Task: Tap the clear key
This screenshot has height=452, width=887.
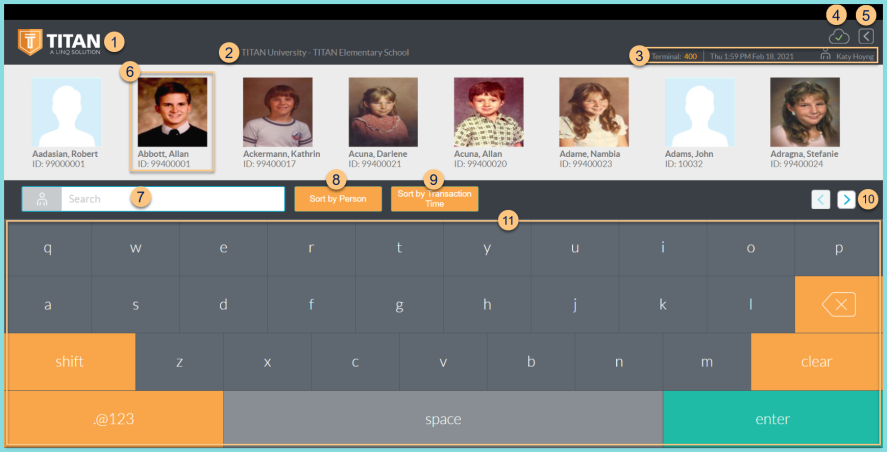Action: click(x=816, y=362)
